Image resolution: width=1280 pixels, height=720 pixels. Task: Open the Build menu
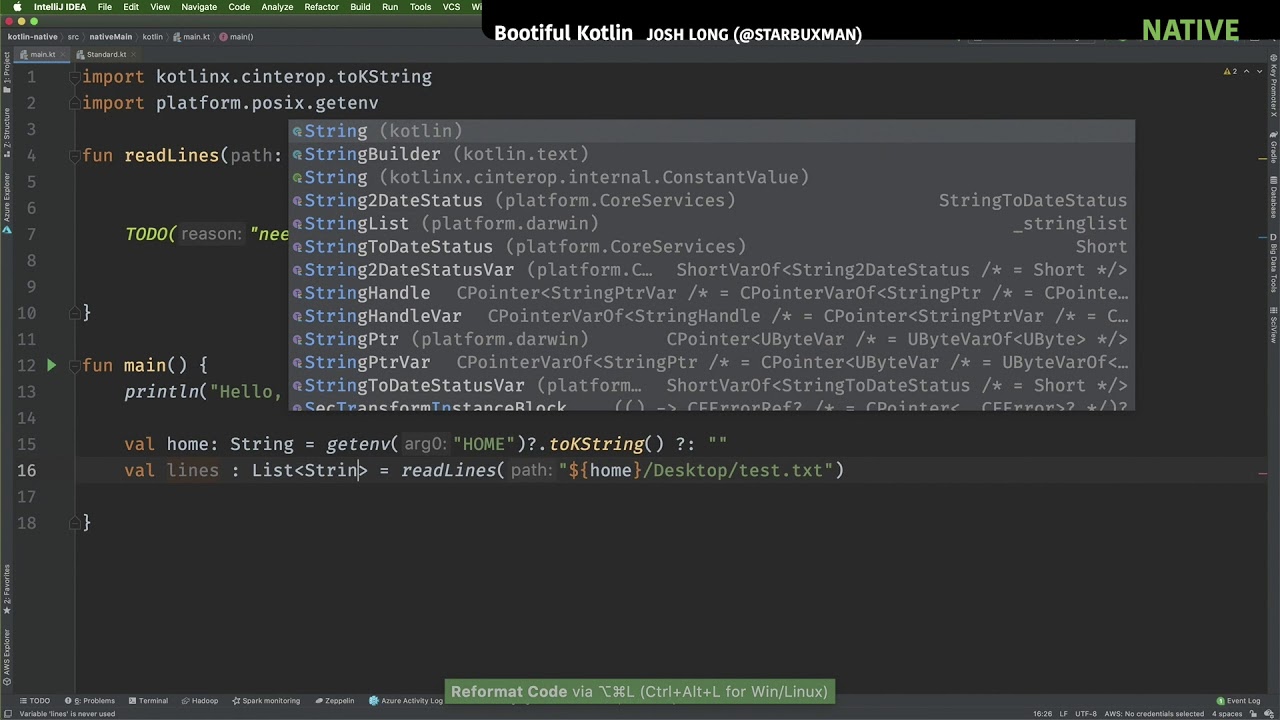pyautogui.click(x=360, y=7)
